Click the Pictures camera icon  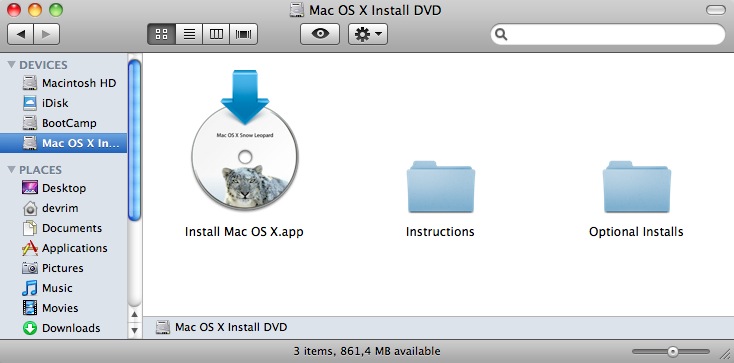click(30, 268)
